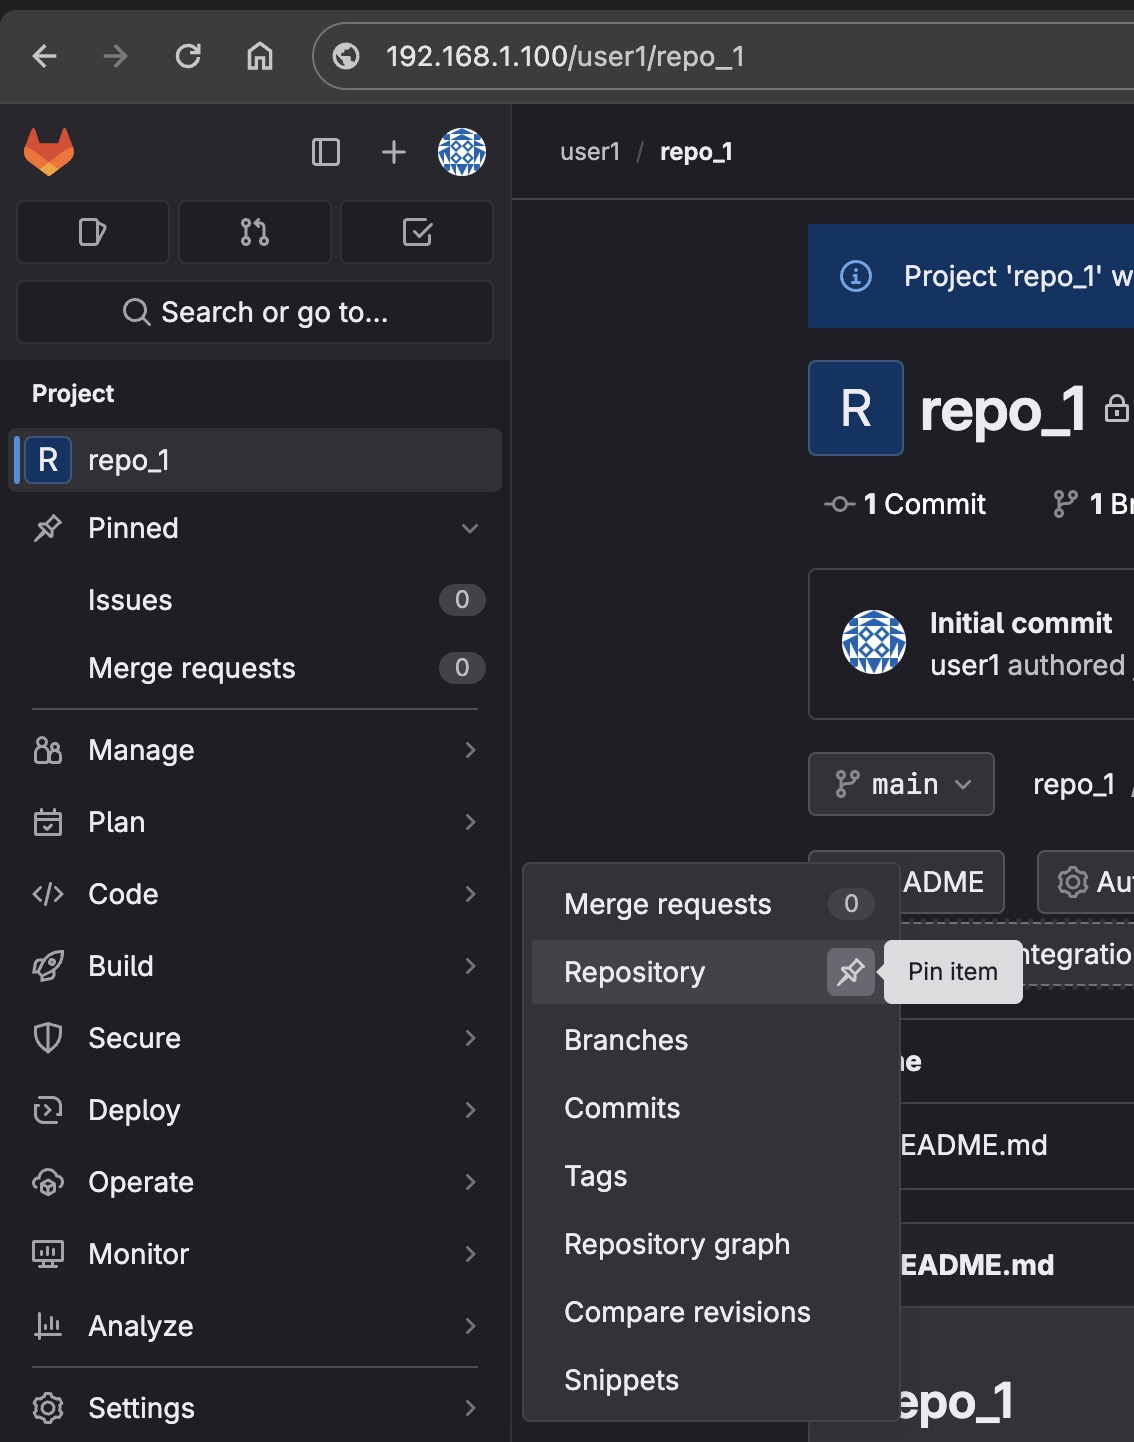Choose Repository graph in flyout menu
Image resolution: width=1134 pixels, height=1442 pixels.
(x=677, y=1244)
